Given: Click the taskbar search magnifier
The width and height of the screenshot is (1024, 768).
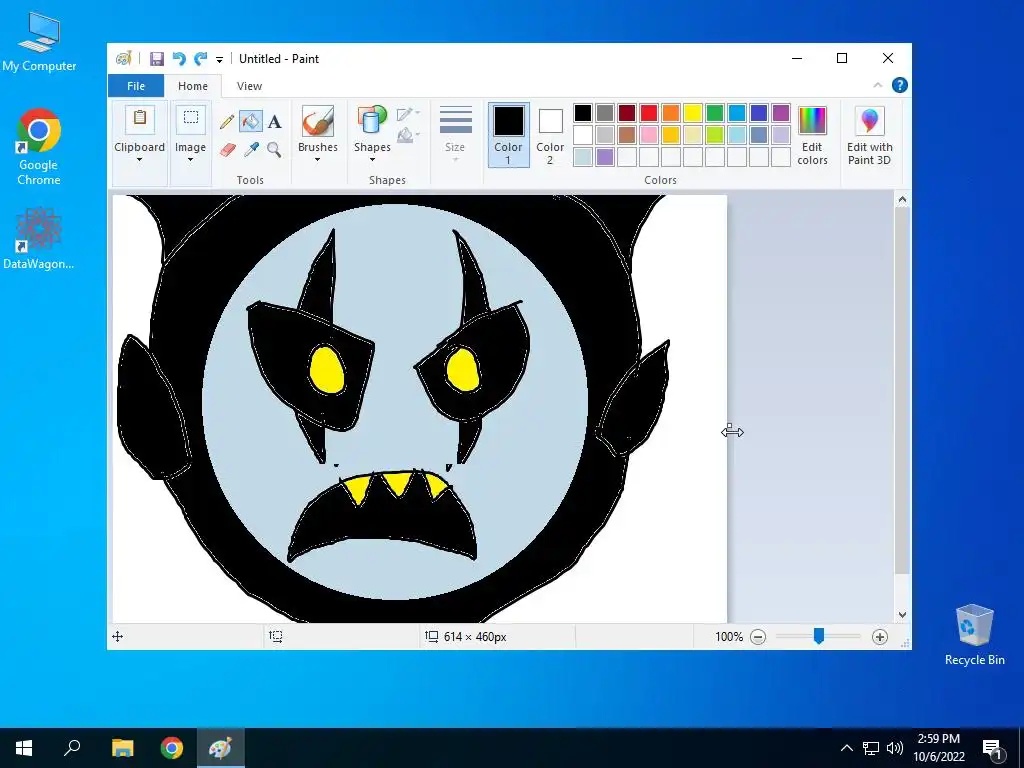Looking at the screenshot, I should [72, 748].
